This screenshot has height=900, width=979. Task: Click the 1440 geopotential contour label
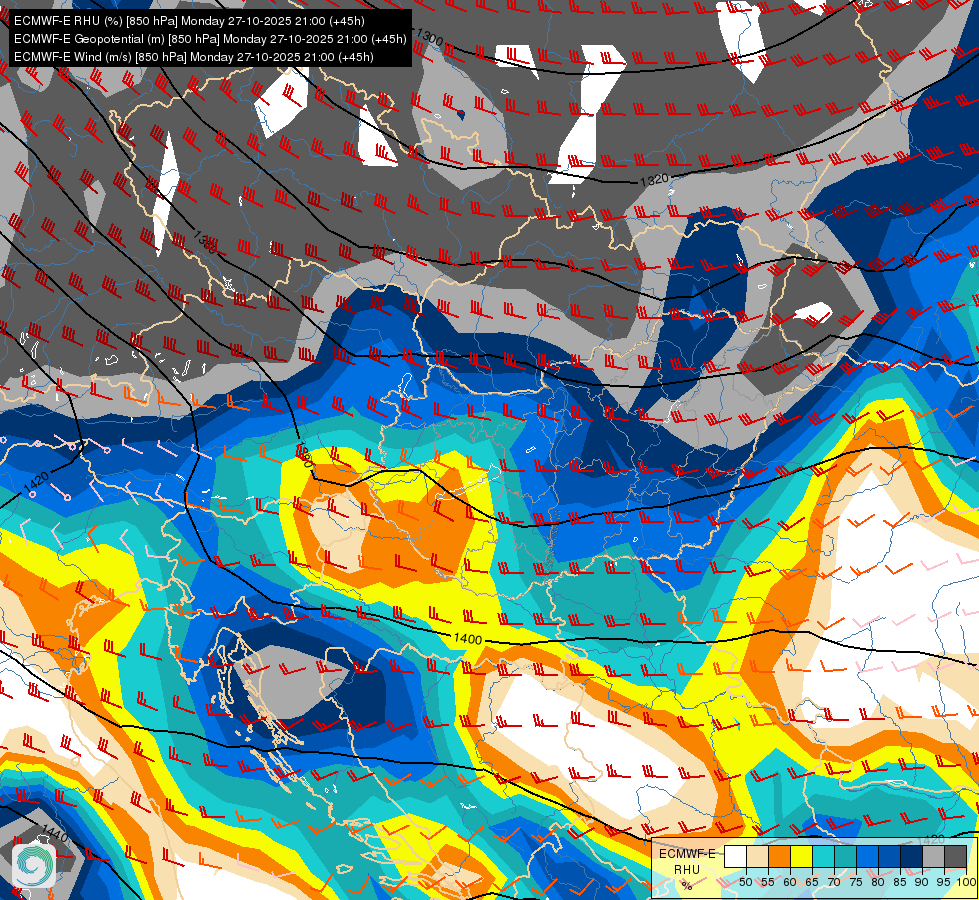pos(54,833)
